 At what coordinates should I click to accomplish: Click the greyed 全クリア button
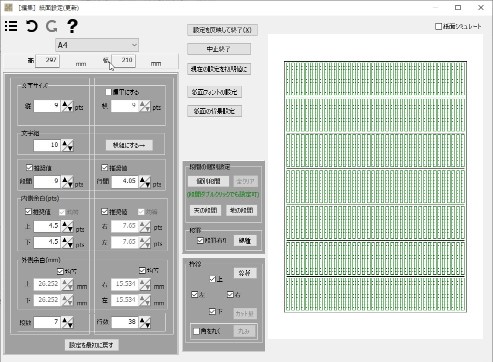click(245, 181)
